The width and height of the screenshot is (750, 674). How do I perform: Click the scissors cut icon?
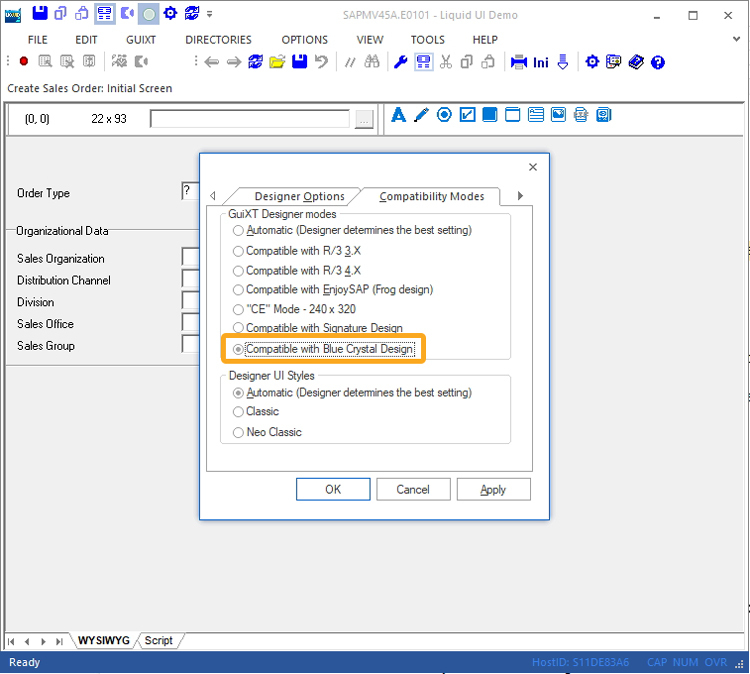click(x=446, y=62)
